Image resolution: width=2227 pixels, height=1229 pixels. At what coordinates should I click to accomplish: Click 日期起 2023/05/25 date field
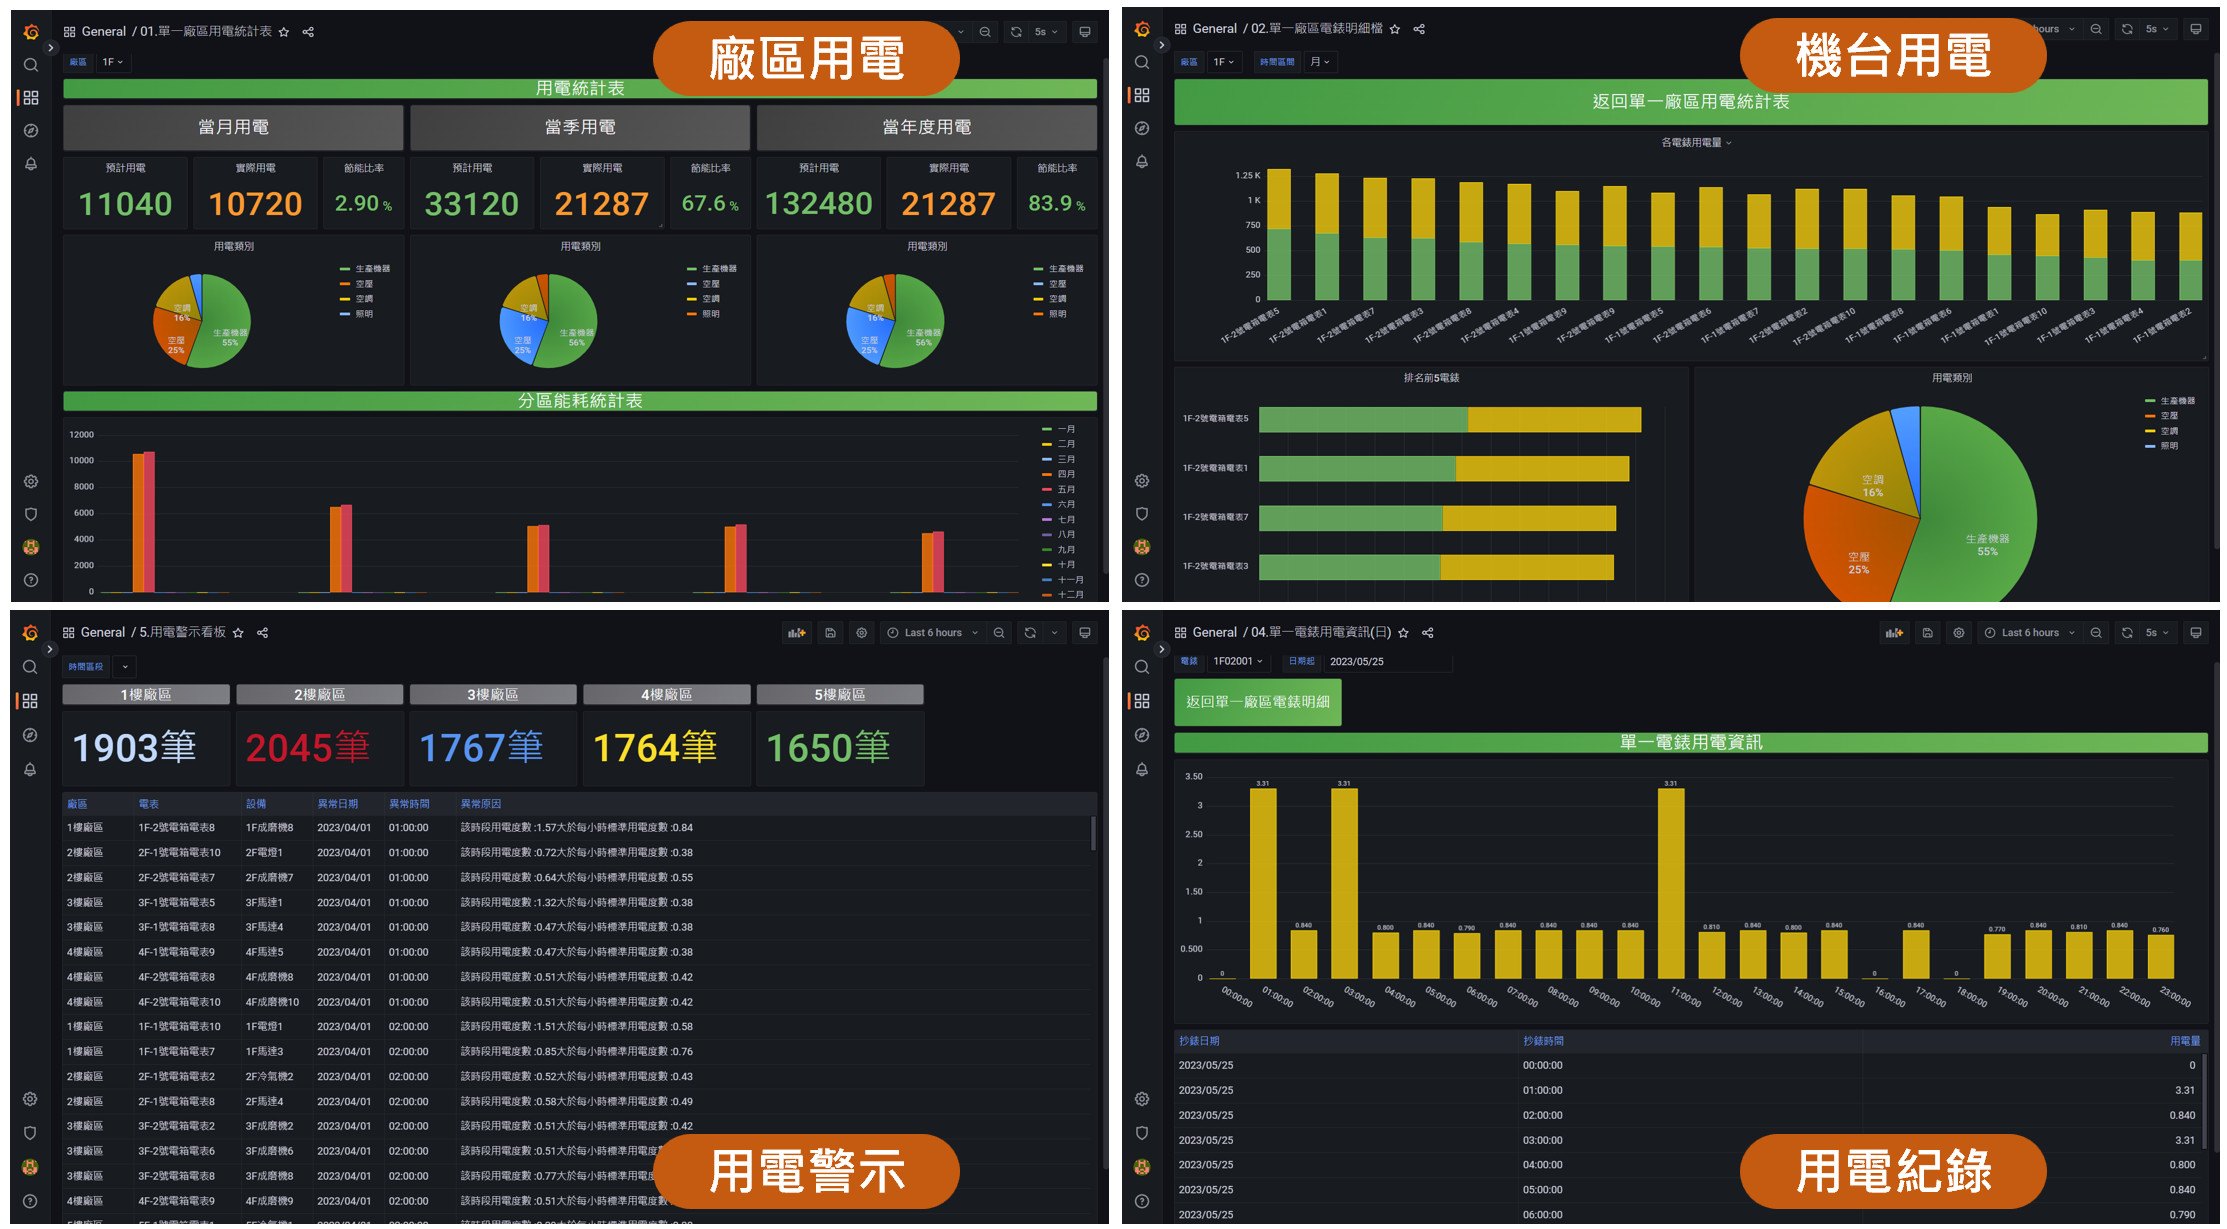(x=1388, y=662)
